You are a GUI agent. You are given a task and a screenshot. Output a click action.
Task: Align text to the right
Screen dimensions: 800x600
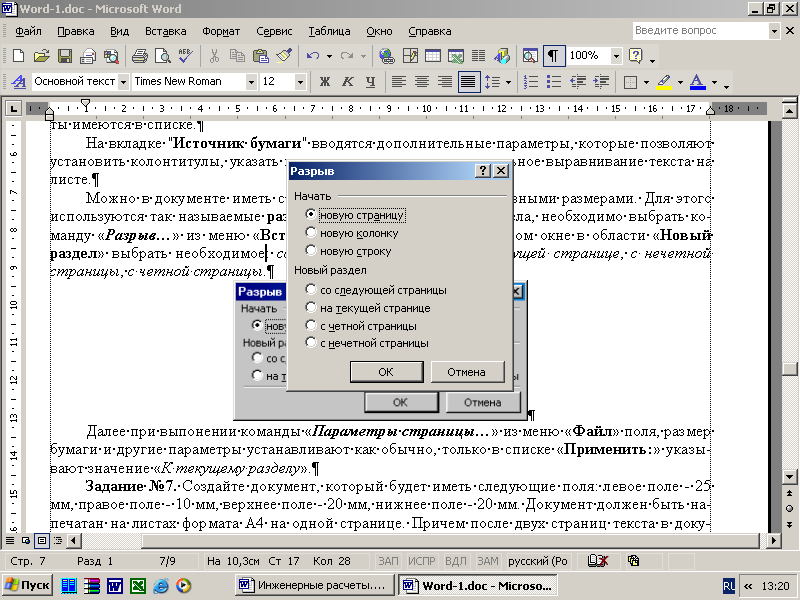tap(445, 82)
